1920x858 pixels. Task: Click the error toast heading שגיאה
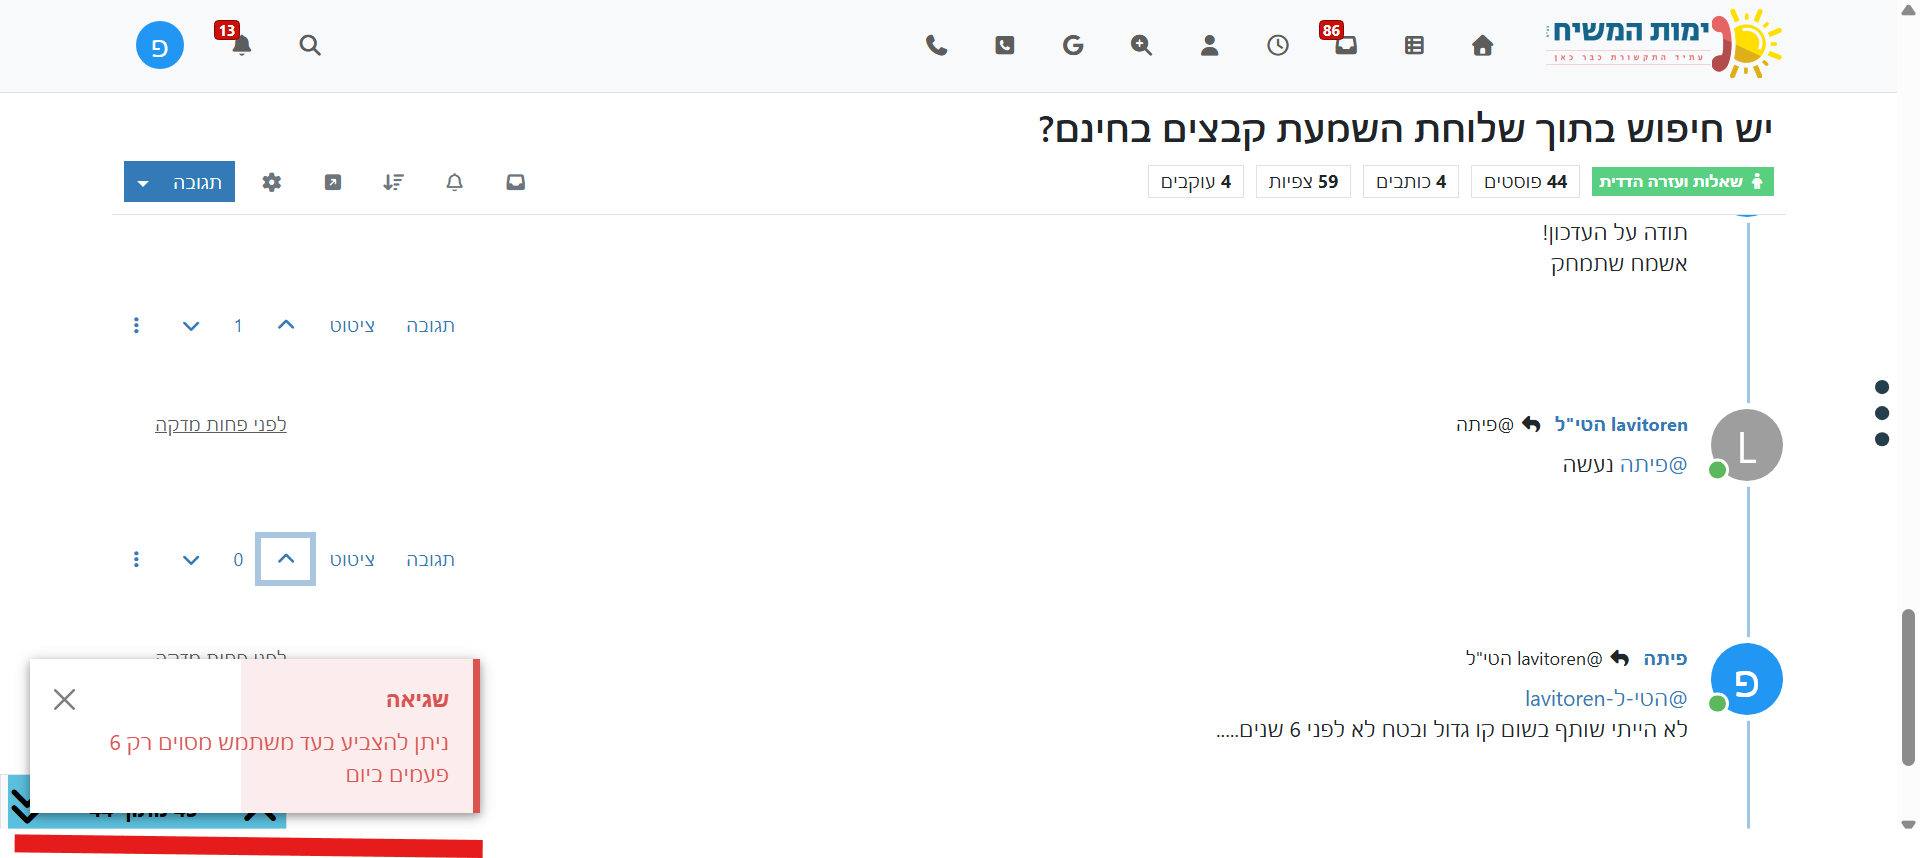point(417,699)
